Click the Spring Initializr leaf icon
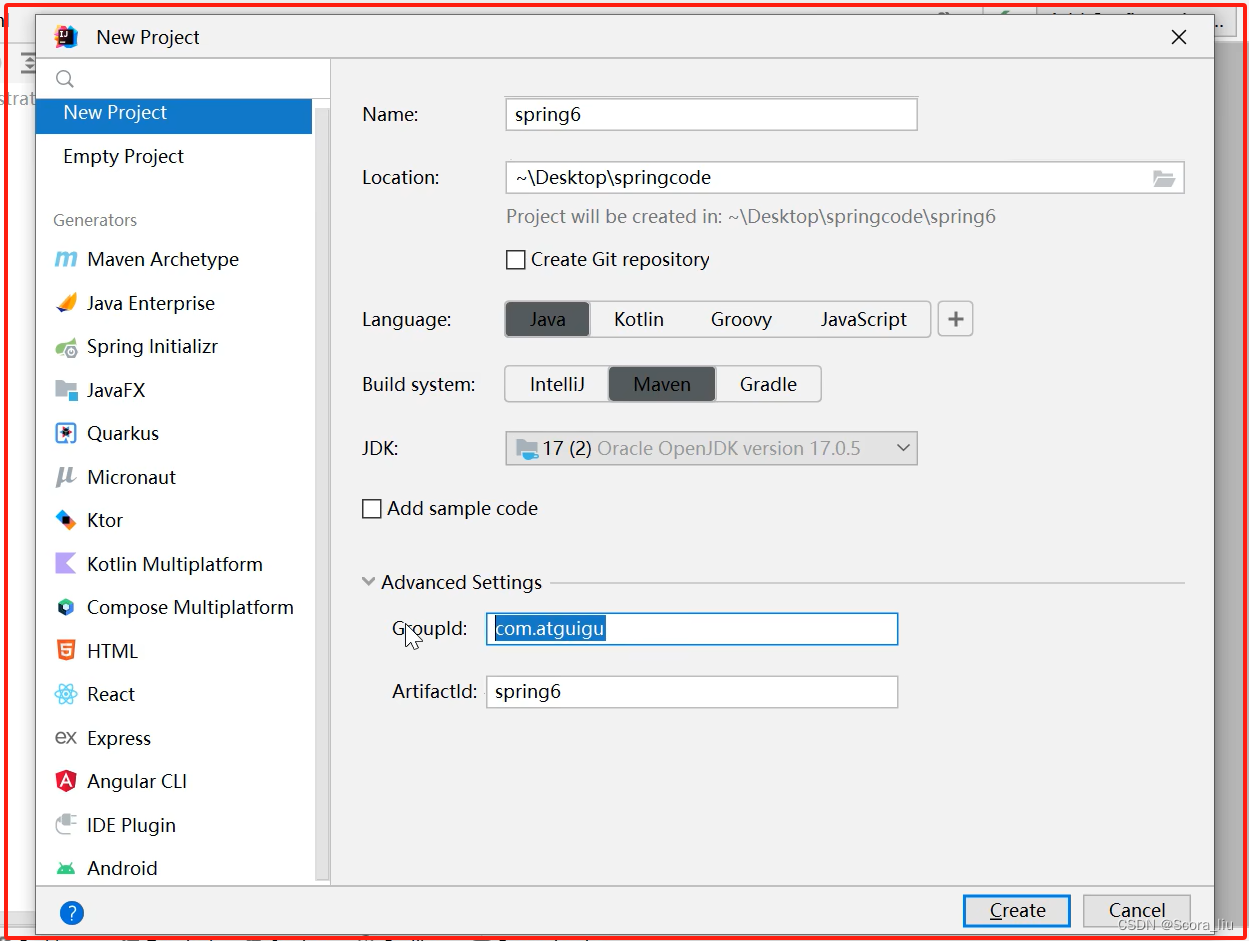Screen dimensions: 1249x941 click(x=66, y=347)
